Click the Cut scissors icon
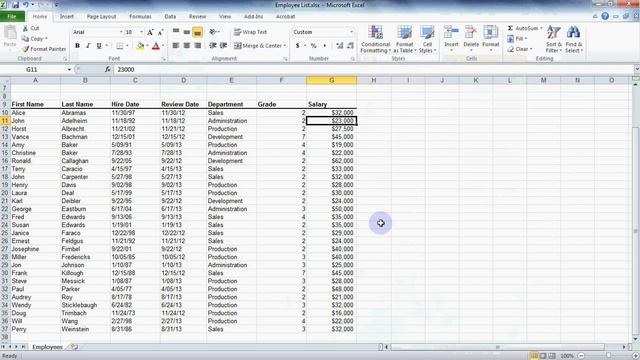 [x=26, y=28]
